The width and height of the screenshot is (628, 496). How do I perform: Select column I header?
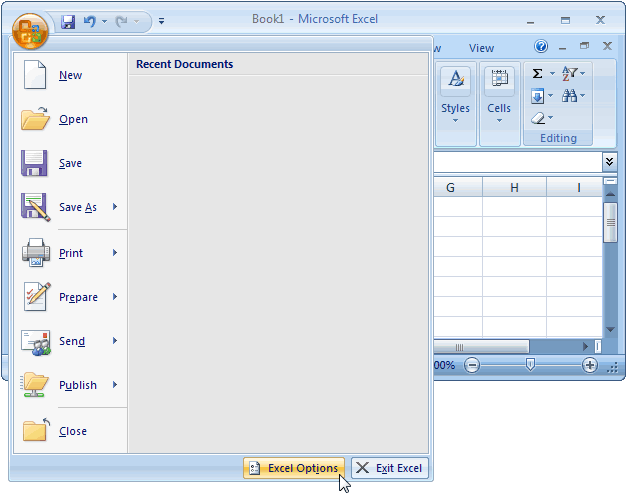pyautogui.click(x=574, y=188)
